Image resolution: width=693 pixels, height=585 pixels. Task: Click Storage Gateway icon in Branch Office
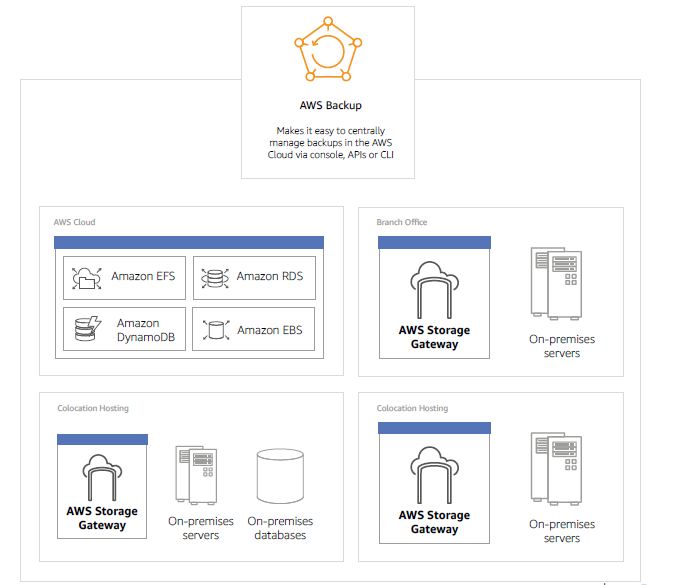(434, 290)
